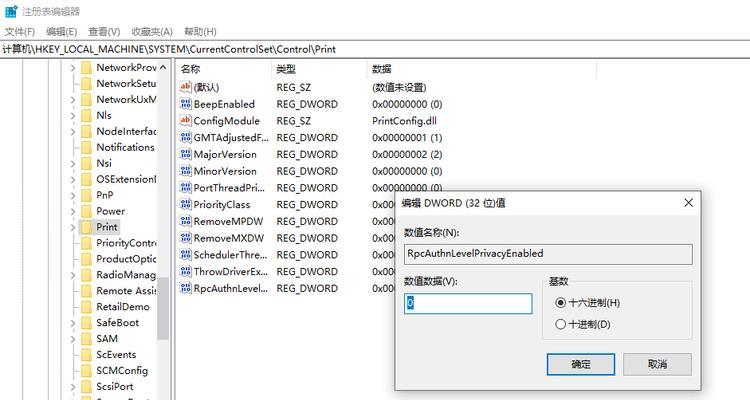Click the Registry Editor app icon in title bar
Viewport: 750px width, 400px height.
[x=11, y=11]
